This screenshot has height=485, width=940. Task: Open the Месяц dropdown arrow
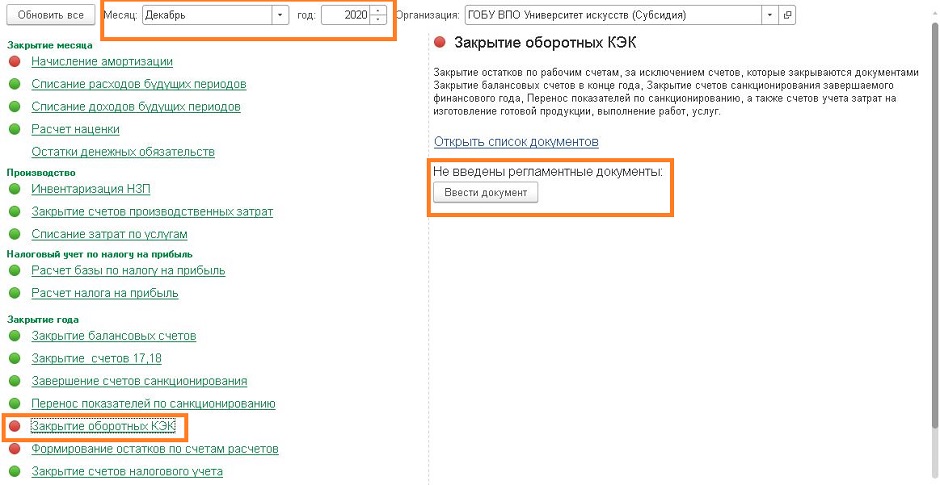279,15
